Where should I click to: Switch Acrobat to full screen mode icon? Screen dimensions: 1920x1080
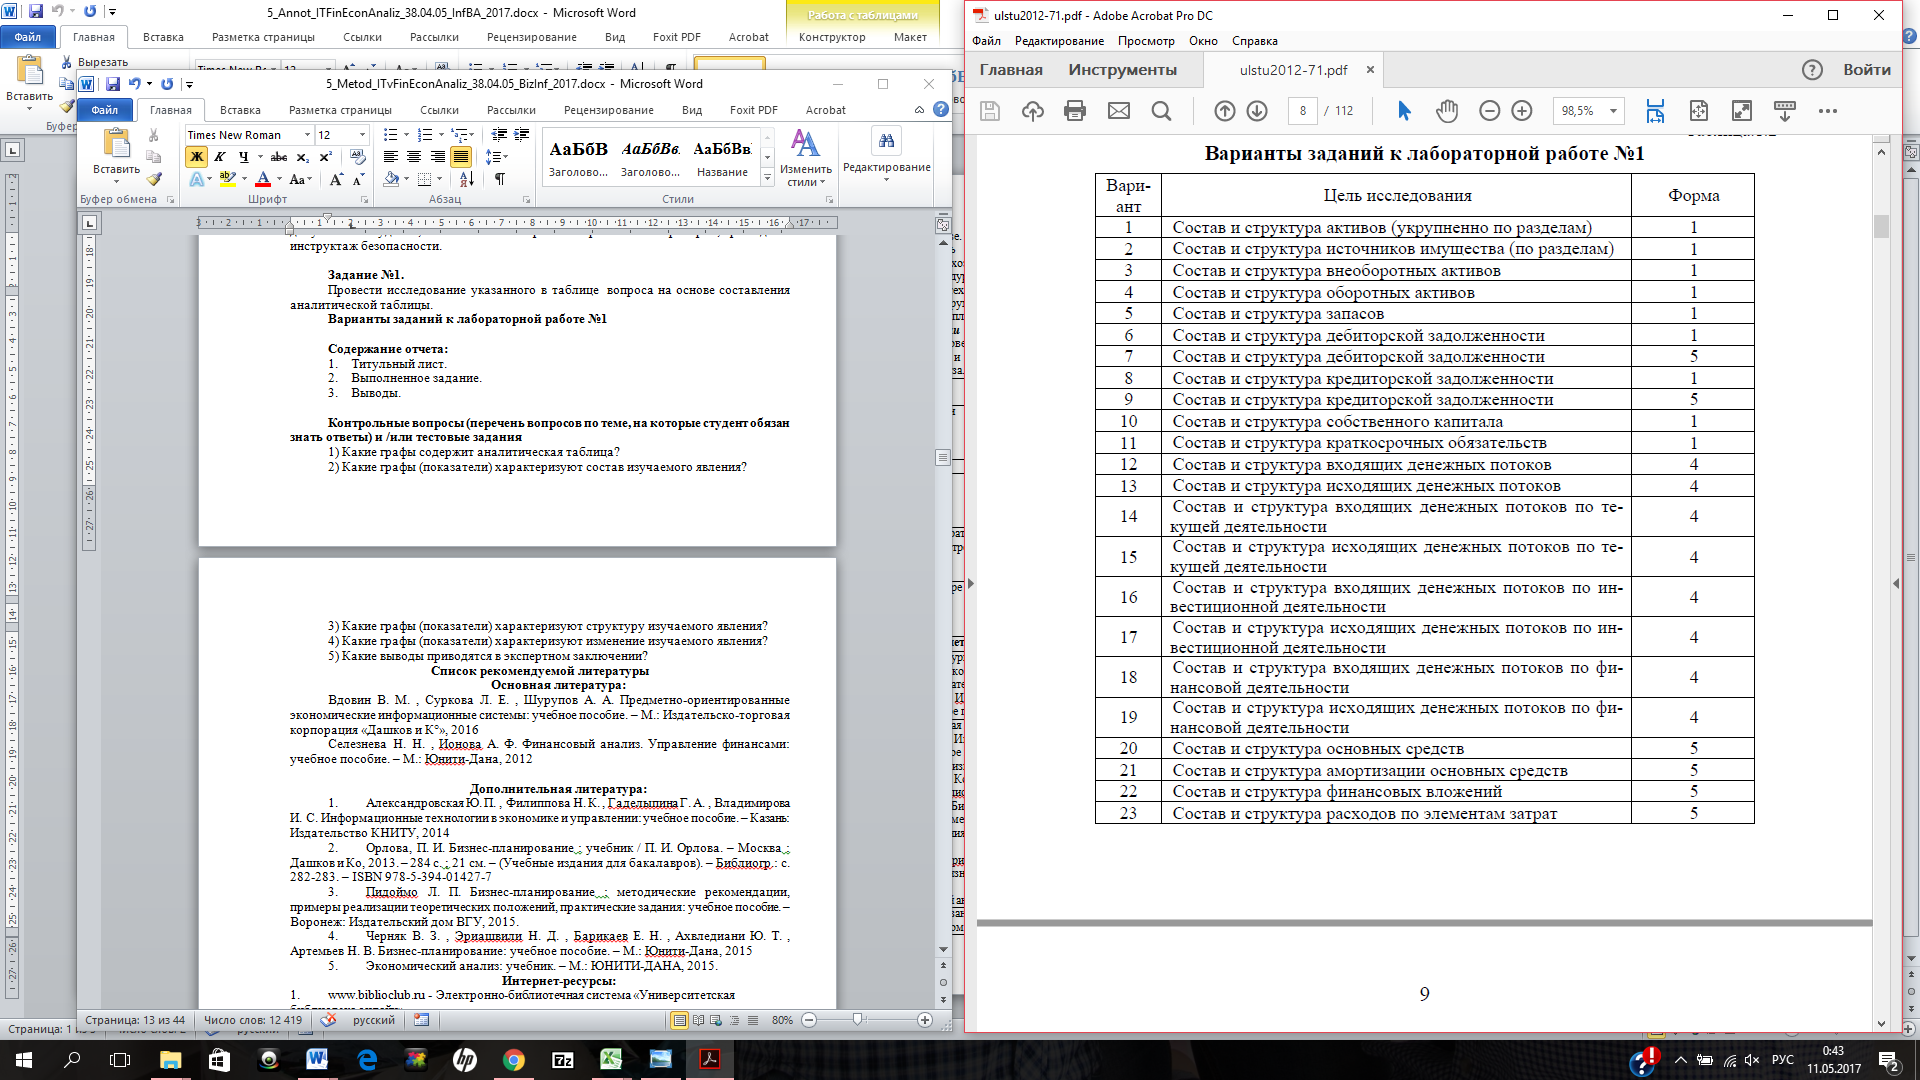tap(1742, 111)
